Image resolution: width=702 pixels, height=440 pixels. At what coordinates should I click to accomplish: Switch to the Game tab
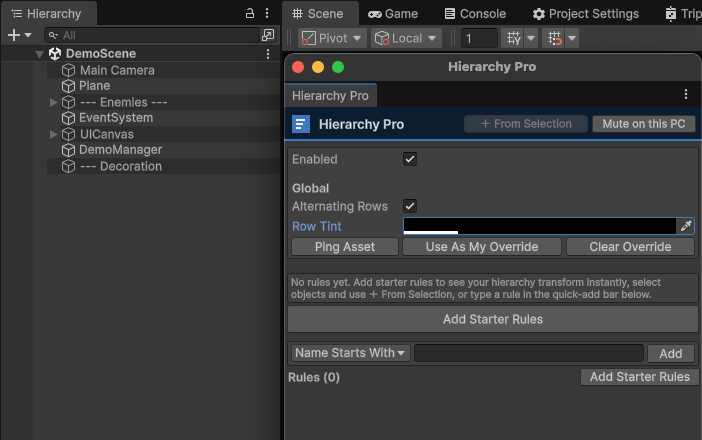(x=393, y=14)
